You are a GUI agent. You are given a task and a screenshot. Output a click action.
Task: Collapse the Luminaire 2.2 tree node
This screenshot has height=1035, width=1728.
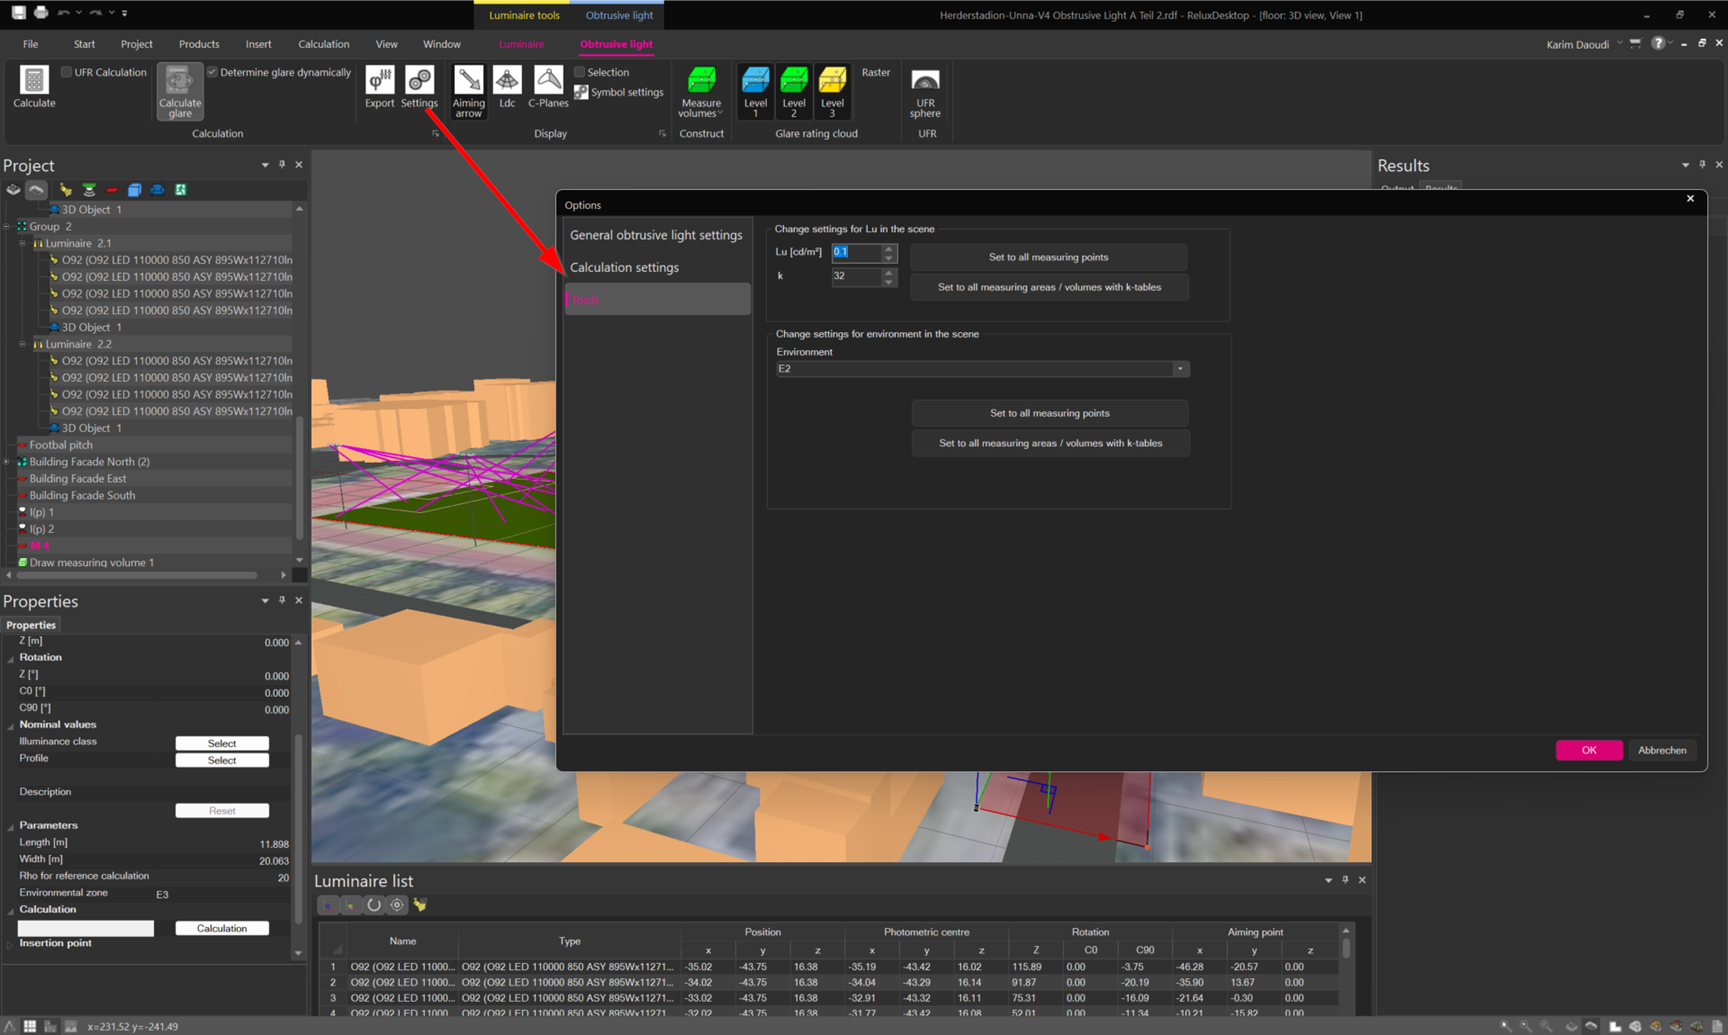[x=22, y=344]
